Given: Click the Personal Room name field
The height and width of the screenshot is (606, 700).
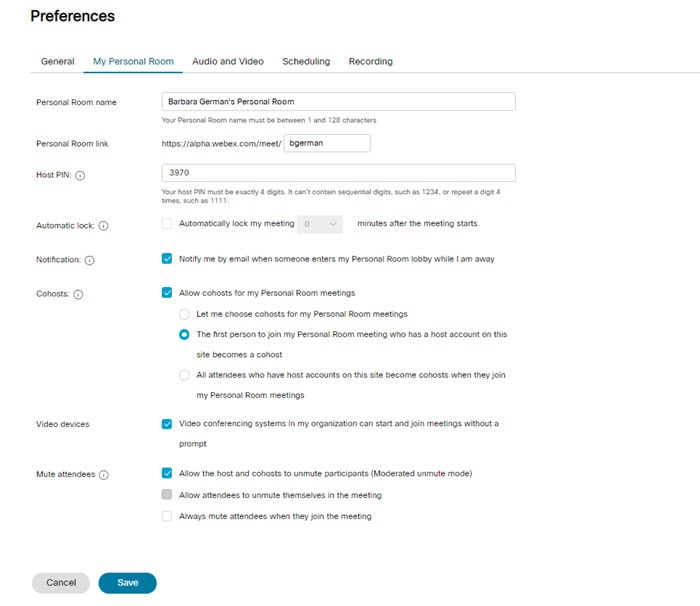Looking at the screenshot, I should [338, 101].
